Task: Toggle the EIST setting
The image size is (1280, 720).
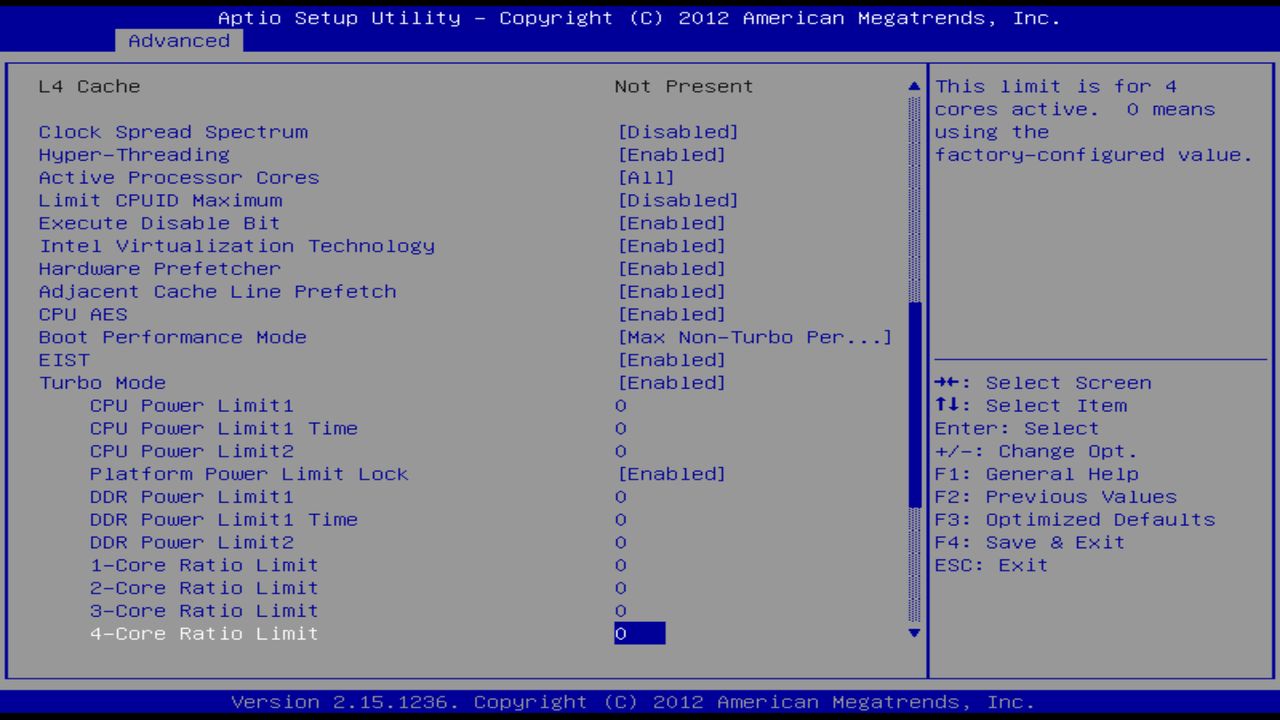Action: (x=672, y=359)
